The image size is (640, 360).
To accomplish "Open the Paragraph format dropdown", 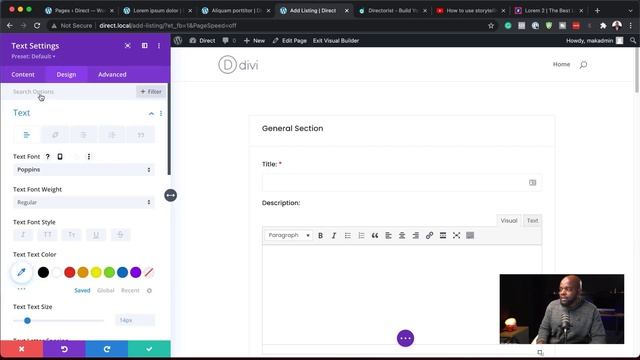I will point(289,236).
